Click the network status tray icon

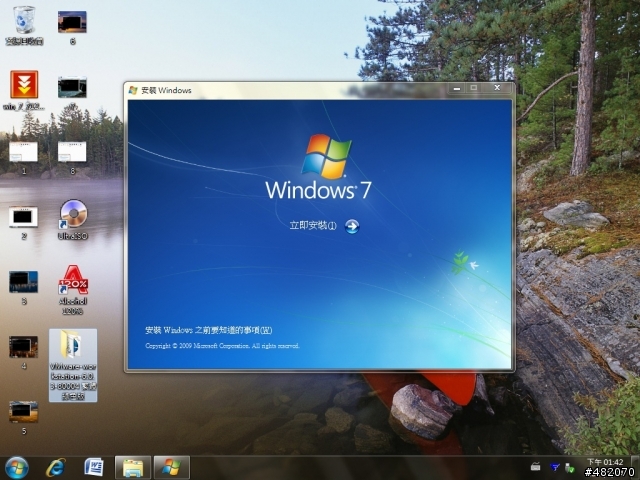tap(569, 467)
